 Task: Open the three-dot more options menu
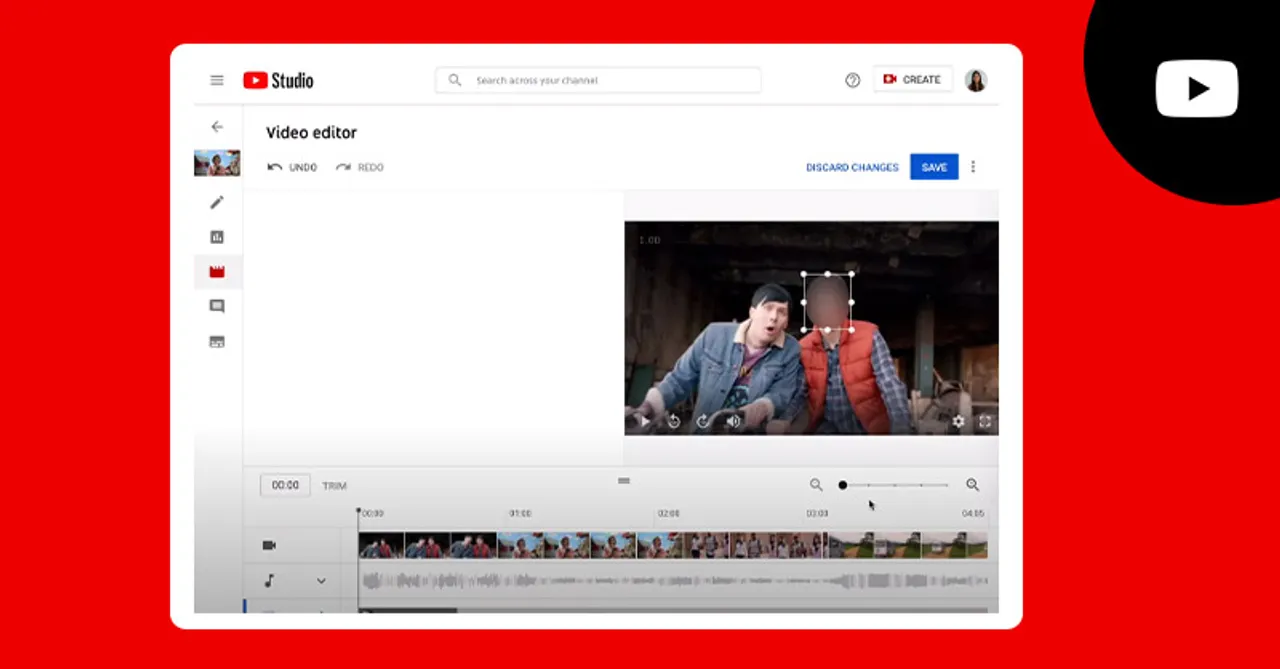click(x=973, y=167)
